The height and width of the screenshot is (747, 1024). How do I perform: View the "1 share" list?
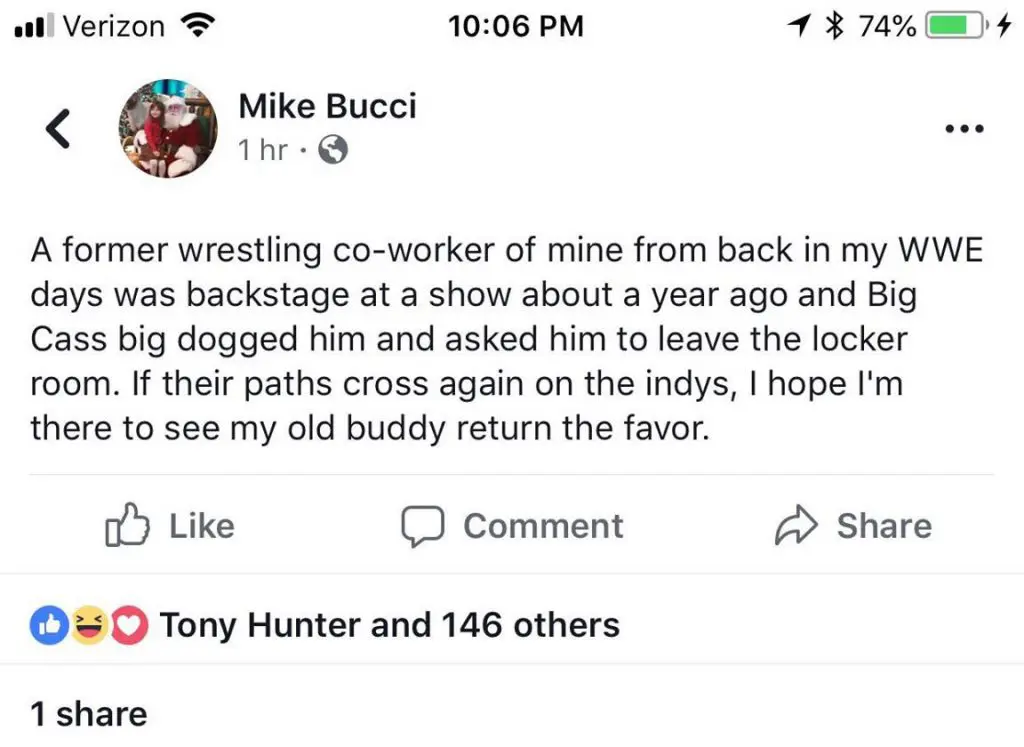point(89,713)
